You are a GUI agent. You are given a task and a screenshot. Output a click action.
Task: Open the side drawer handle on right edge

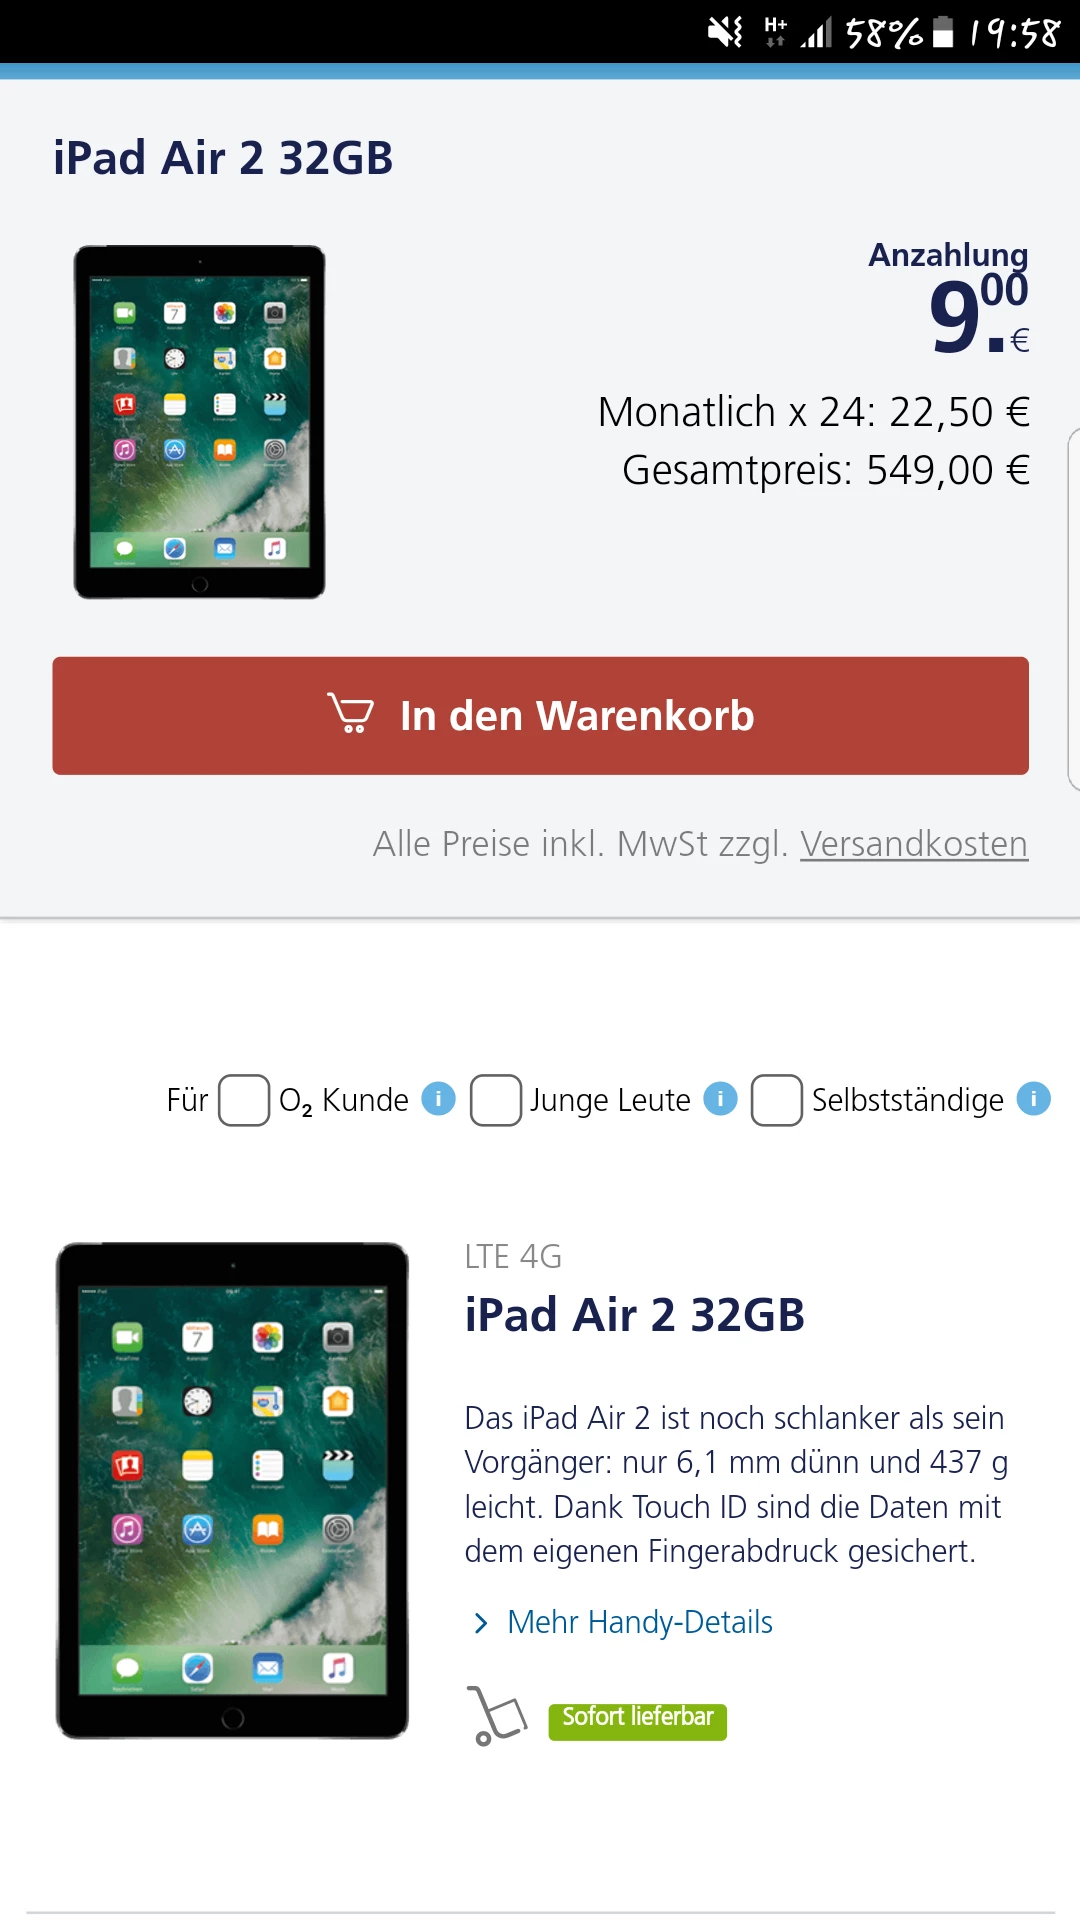tap(1073, 610)
